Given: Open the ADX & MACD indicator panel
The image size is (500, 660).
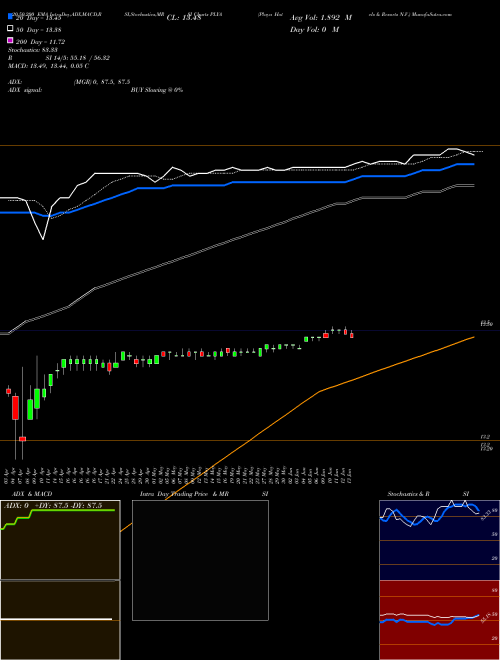Looking at the screenshot, I should pyautogui.click(x=60, y=580).
